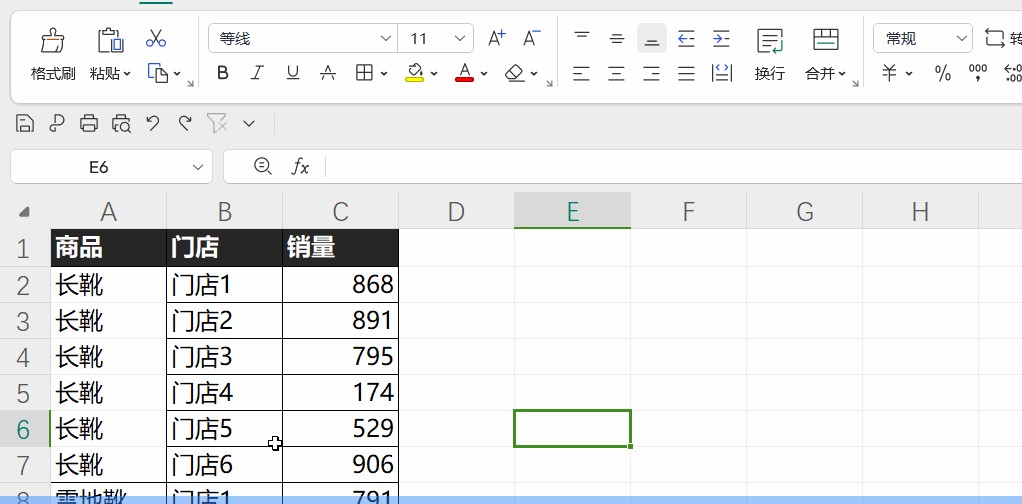Click header cell 销量
This screenshot has width=1022, height=504.
pyautogui.click(x=340, y=248)
